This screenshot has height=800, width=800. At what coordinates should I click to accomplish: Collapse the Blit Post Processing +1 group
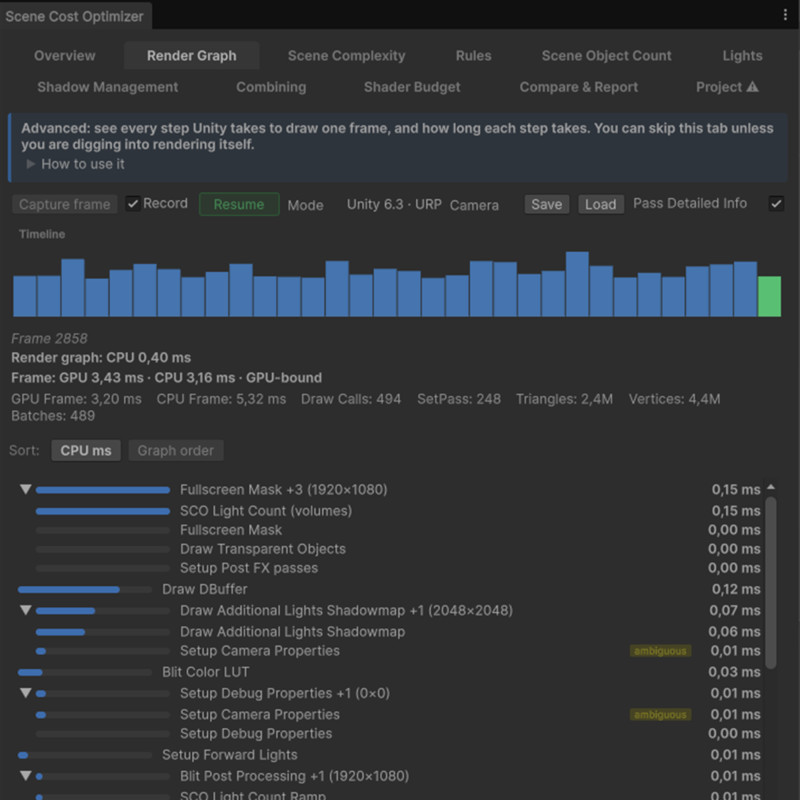click(26, 776)
